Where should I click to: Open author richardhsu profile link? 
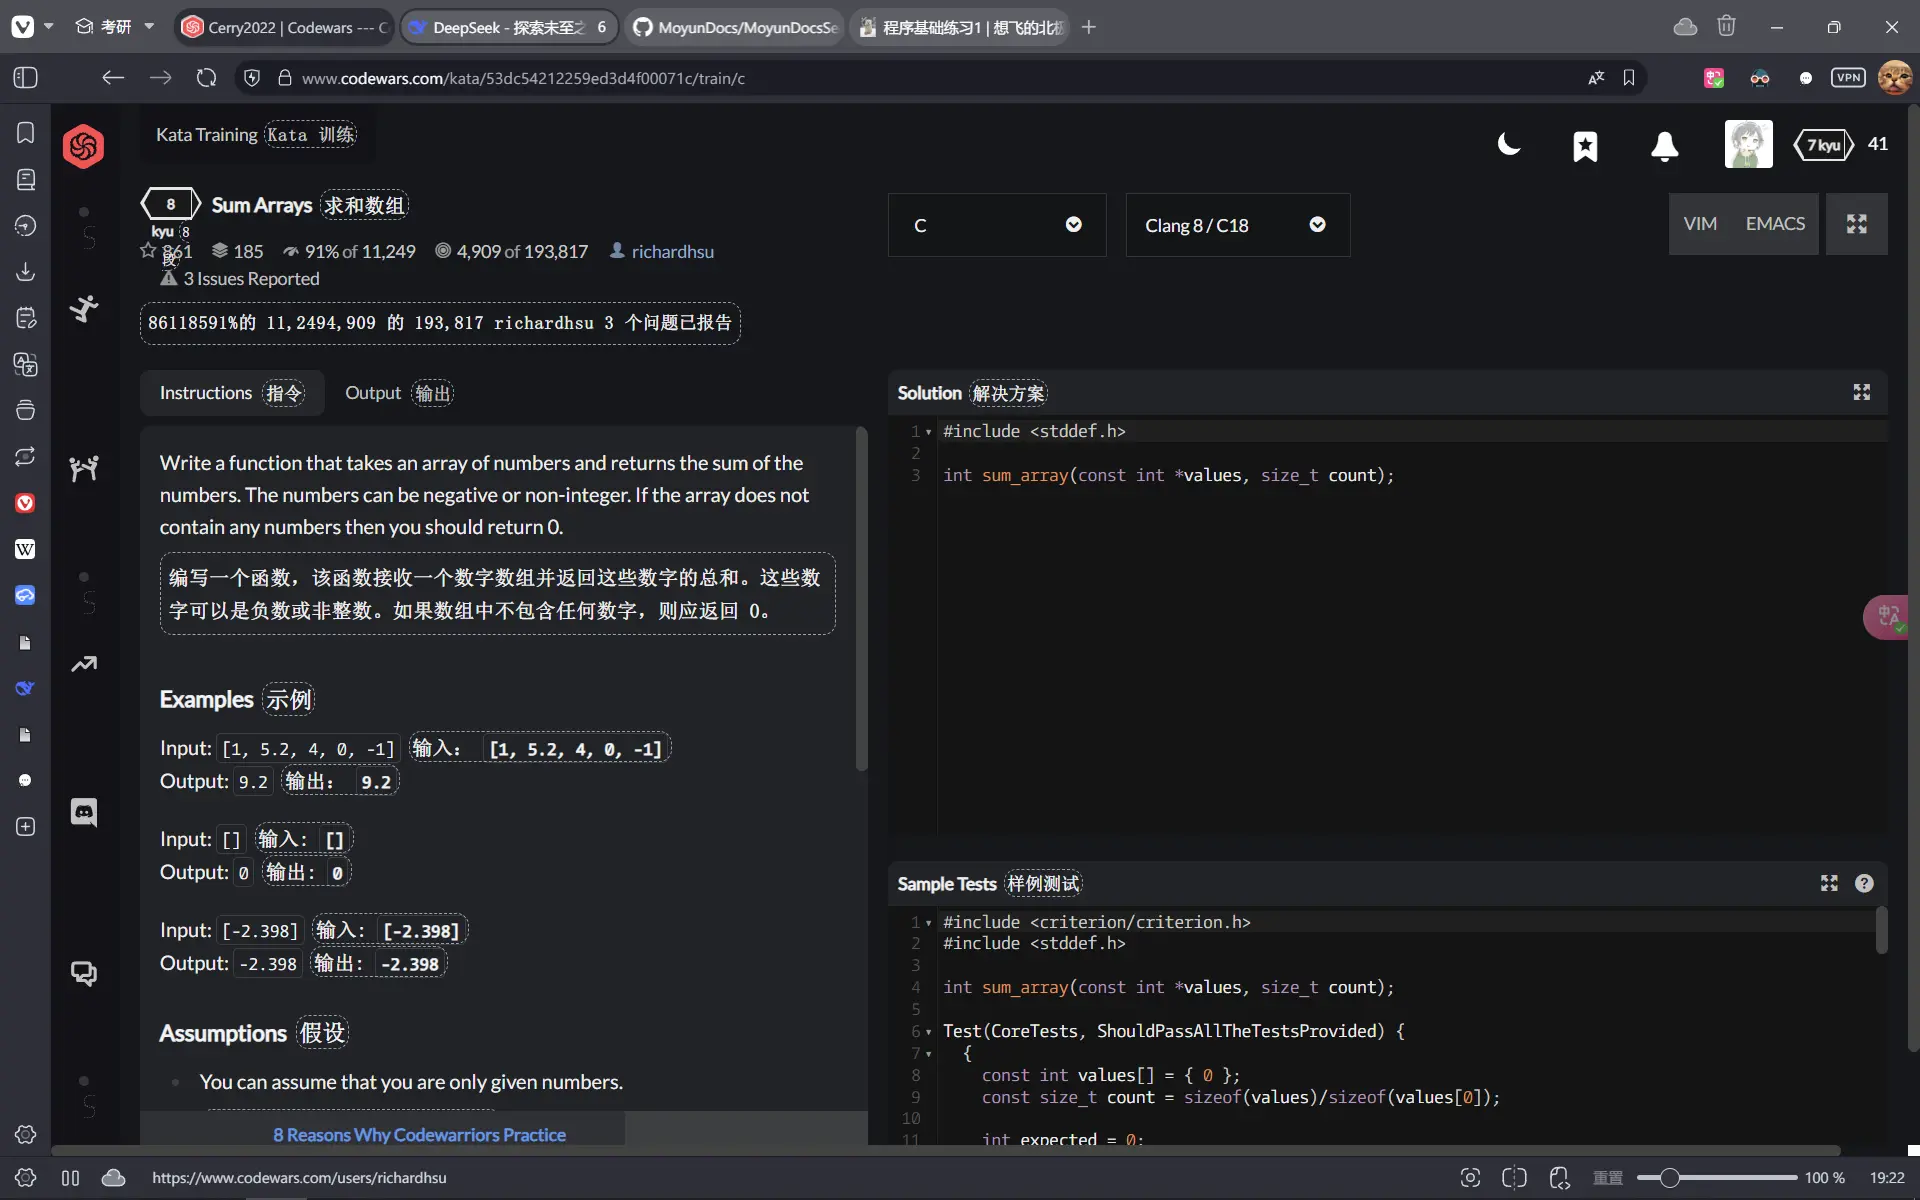[672, 252]
